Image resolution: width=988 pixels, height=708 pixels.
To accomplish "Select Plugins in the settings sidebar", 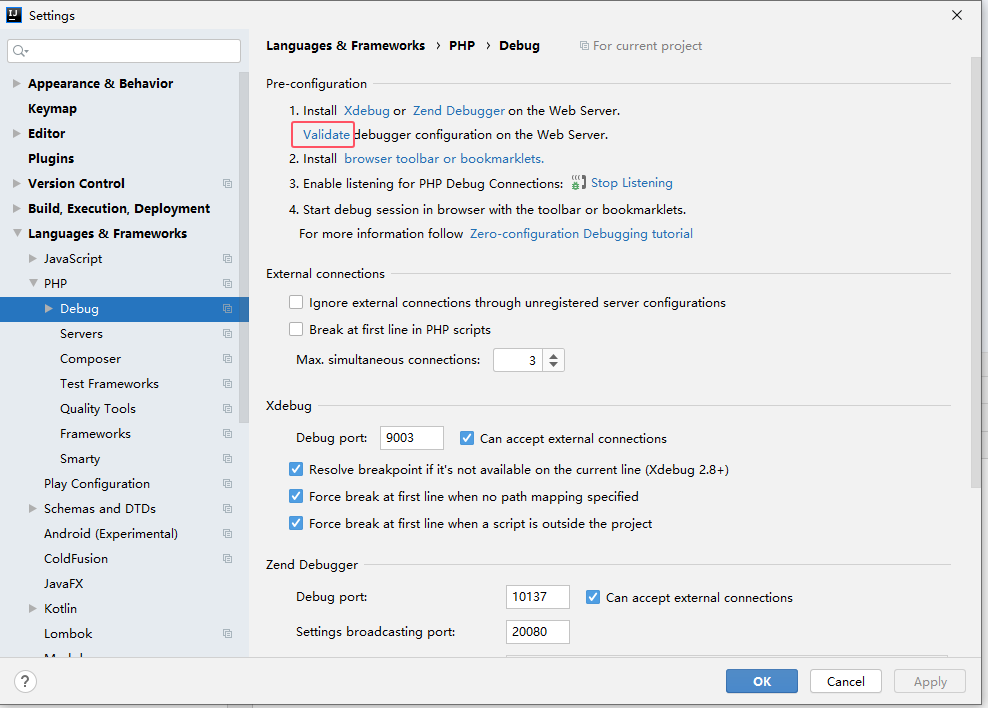I will point(51,159).
